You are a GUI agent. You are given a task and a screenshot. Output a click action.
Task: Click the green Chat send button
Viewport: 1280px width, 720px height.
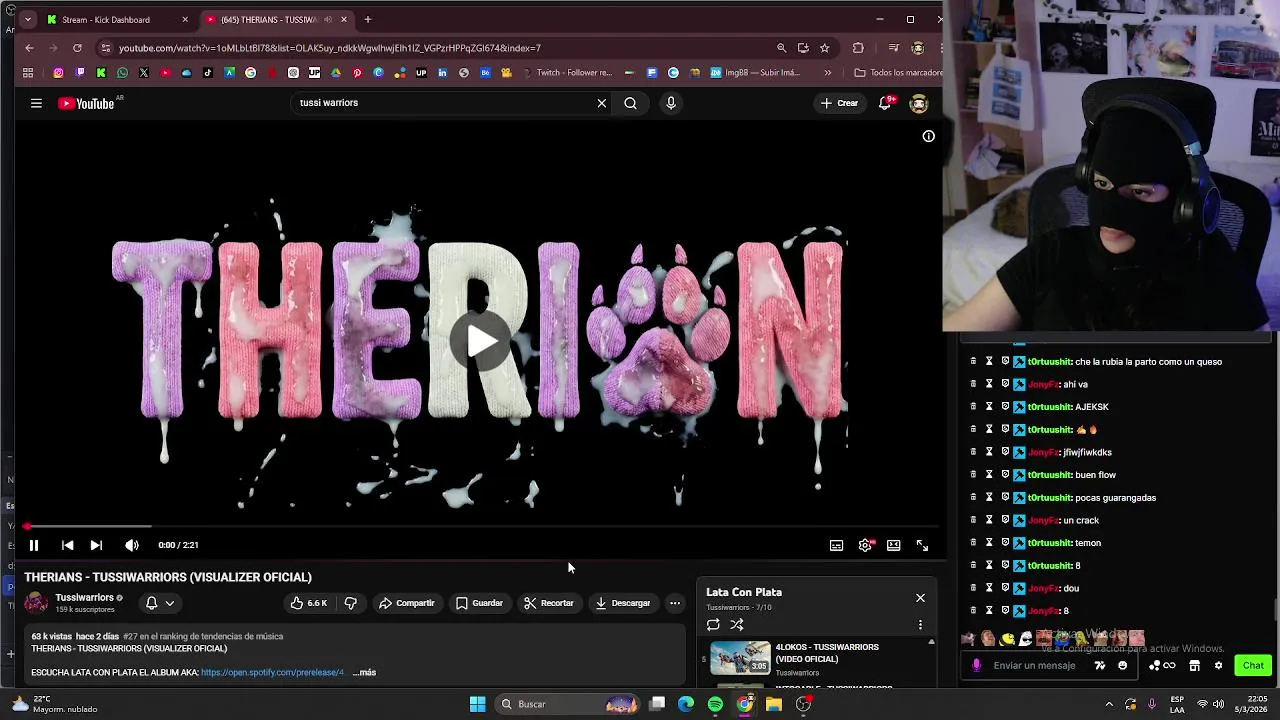pos(1253,665)
